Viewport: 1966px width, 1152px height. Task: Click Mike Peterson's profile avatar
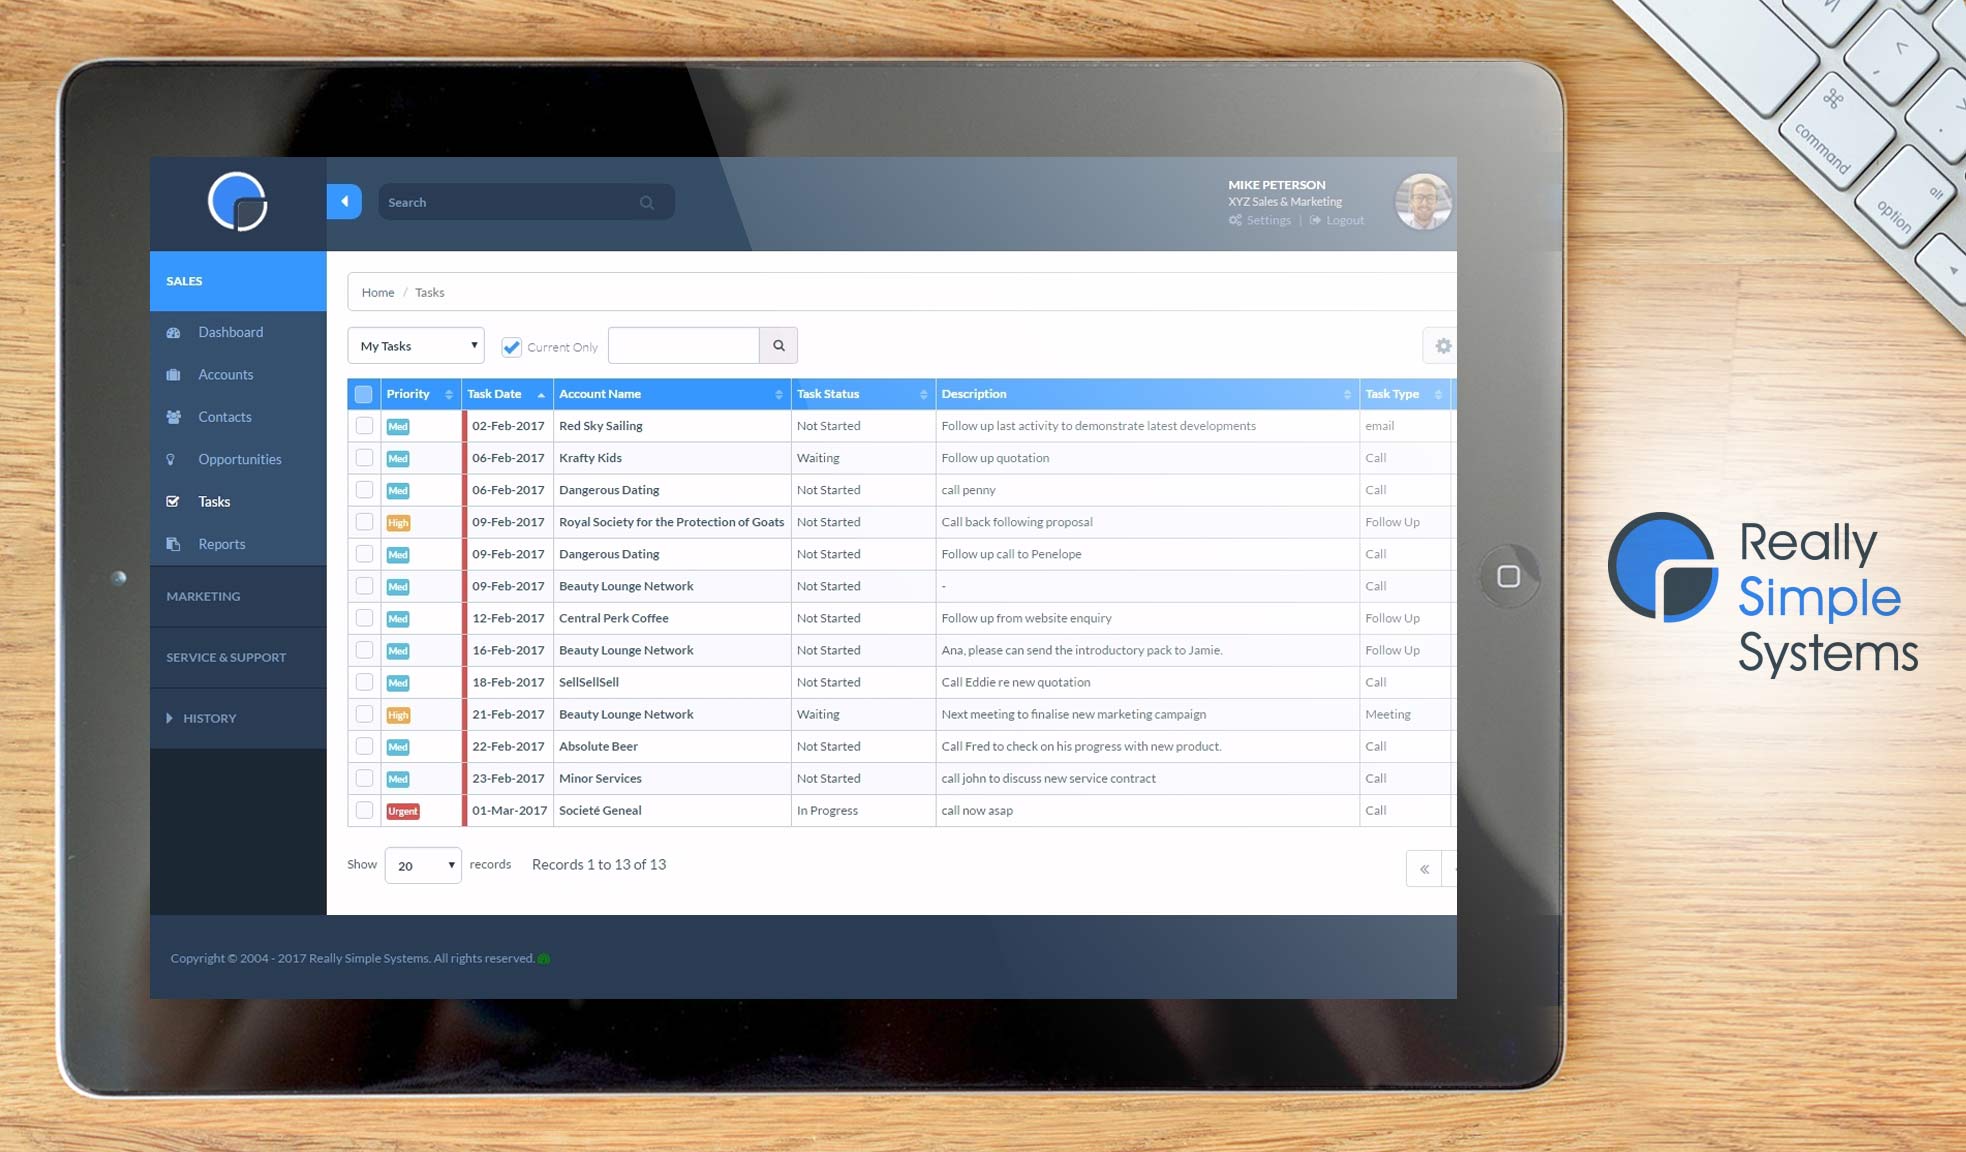coord(1422,201)
